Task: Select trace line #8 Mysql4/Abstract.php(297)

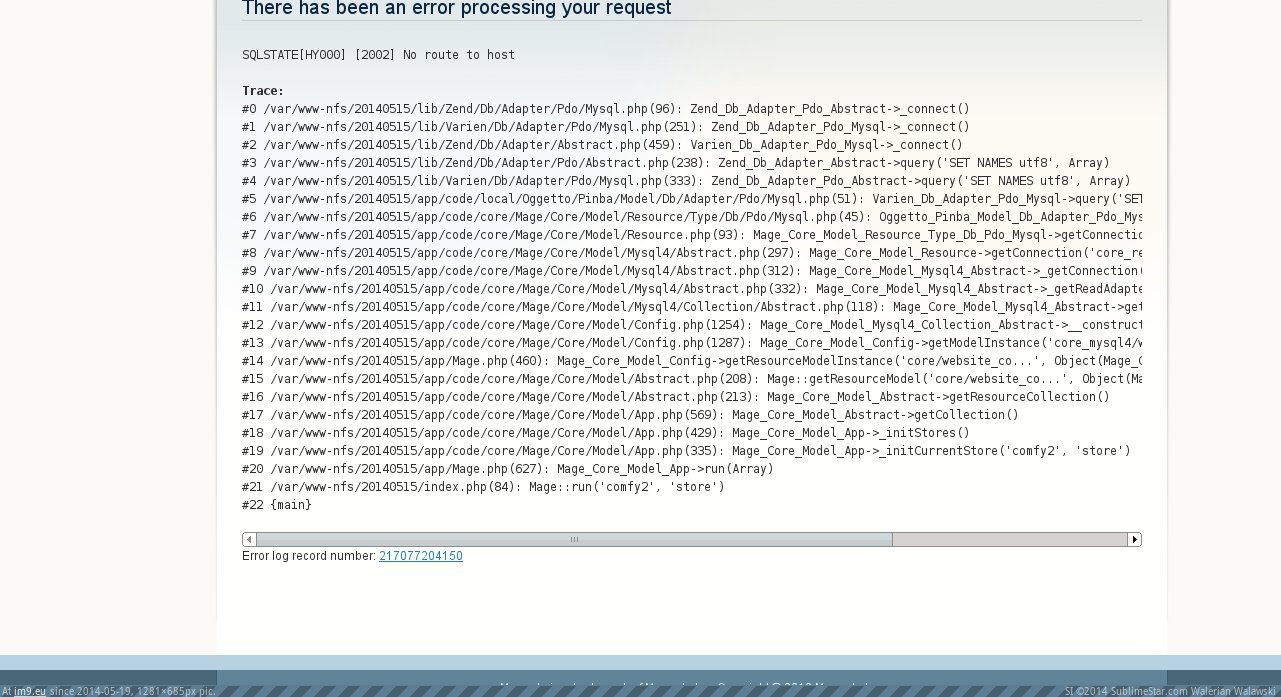Action: [x=692, y=253]
